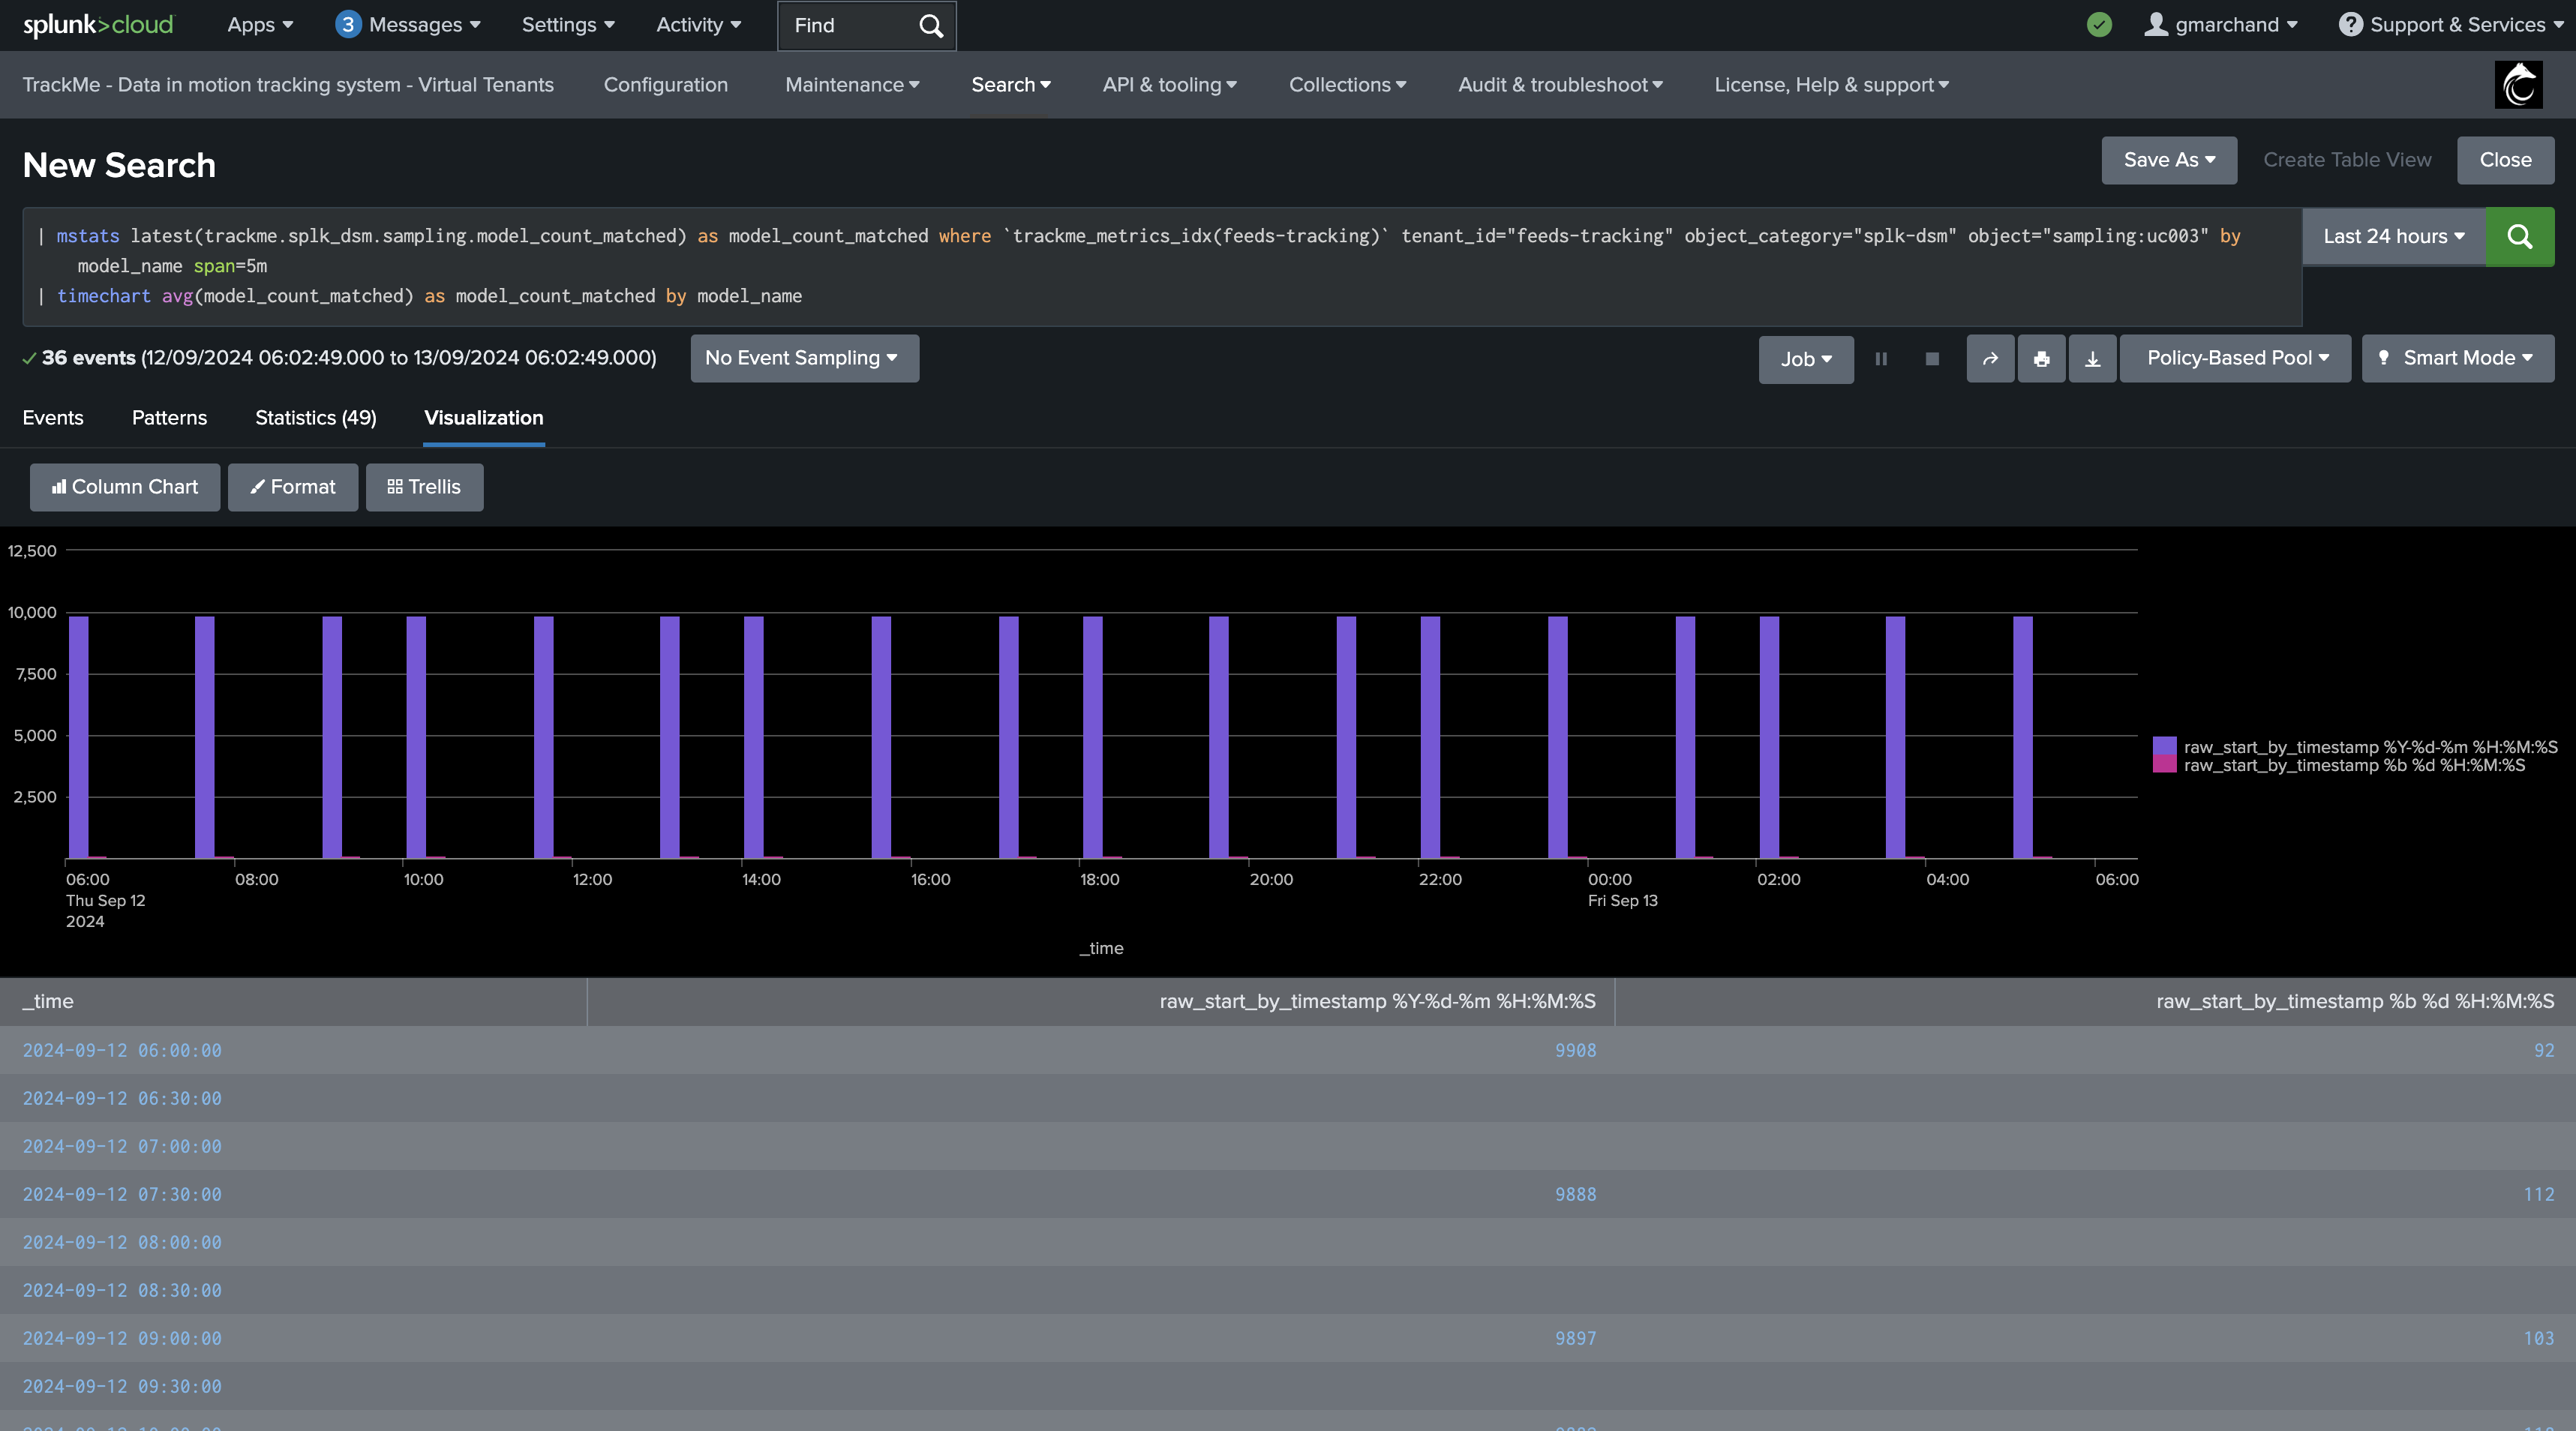Click the print results icon
Viewport: 2576px width, 1431px height.
(x=2041, y=359)
